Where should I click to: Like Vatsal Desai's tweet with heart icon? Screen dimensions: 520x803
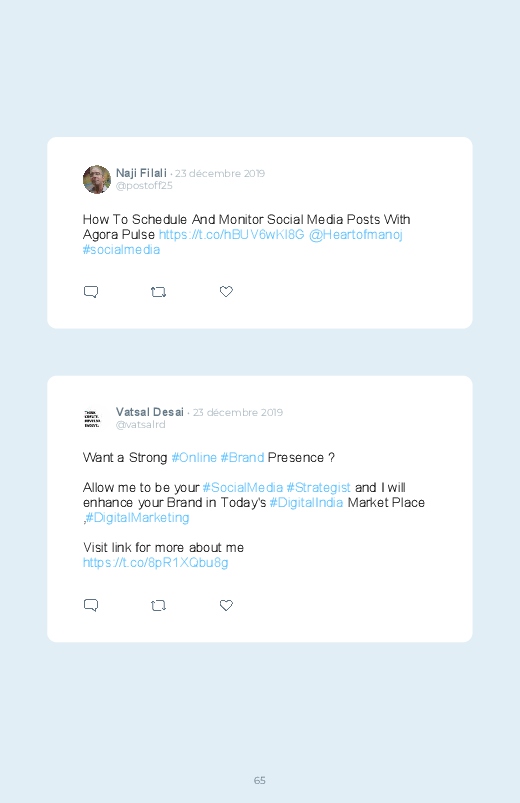(226, 605)
